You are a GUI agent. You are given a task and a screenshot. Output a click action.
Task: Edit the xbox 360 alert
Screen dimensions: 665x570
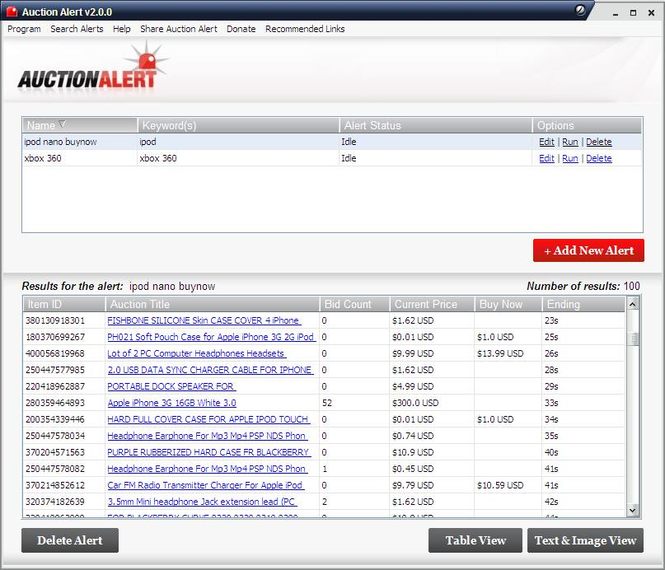pyautogui.click(x=547, y=158)
